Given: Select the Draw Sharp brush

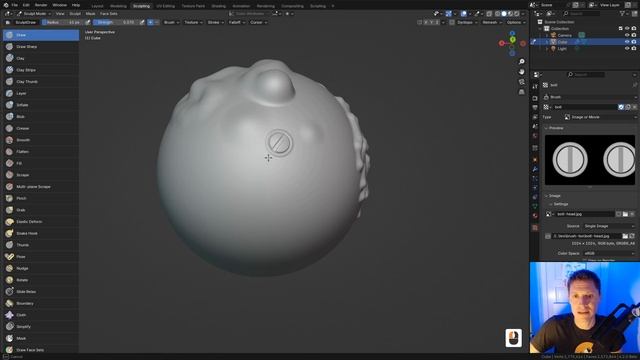Looking at the screenshot, I should click(x=41, y=47).
